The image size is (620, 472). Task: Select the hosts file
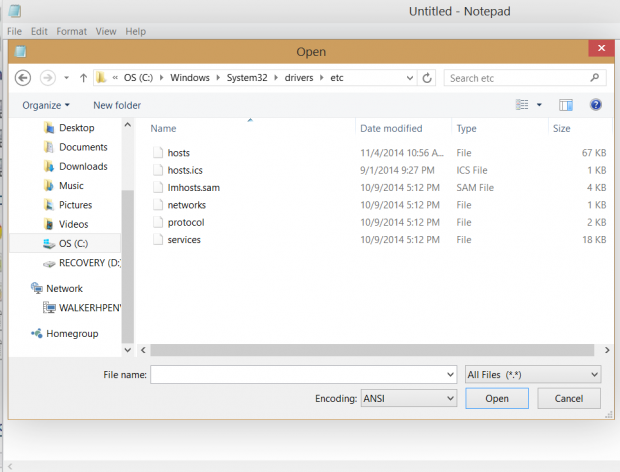178,152
